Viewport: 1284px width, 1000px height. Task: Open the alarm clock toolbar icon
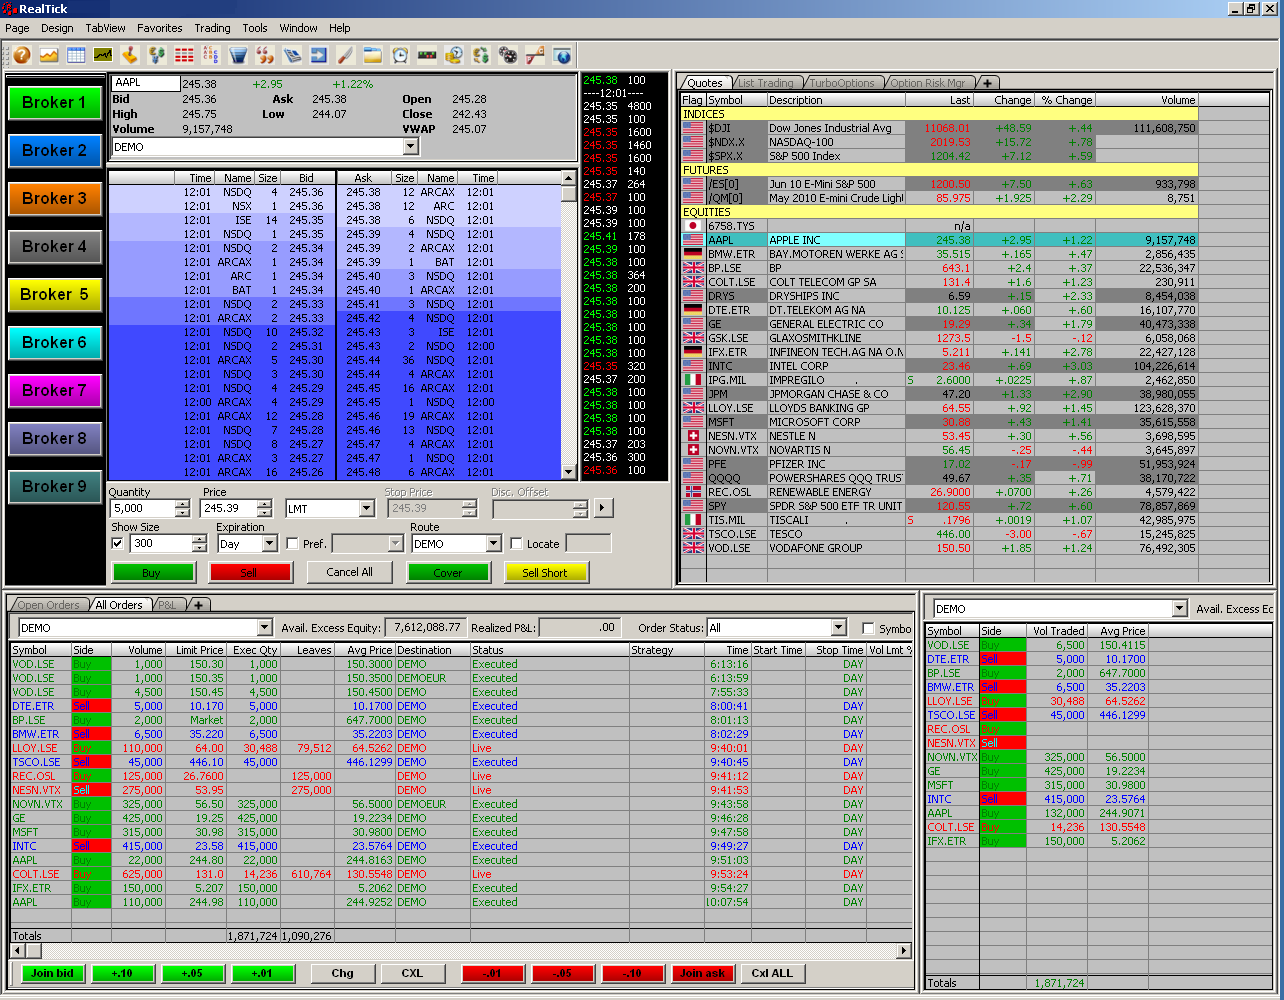[400, 55]
